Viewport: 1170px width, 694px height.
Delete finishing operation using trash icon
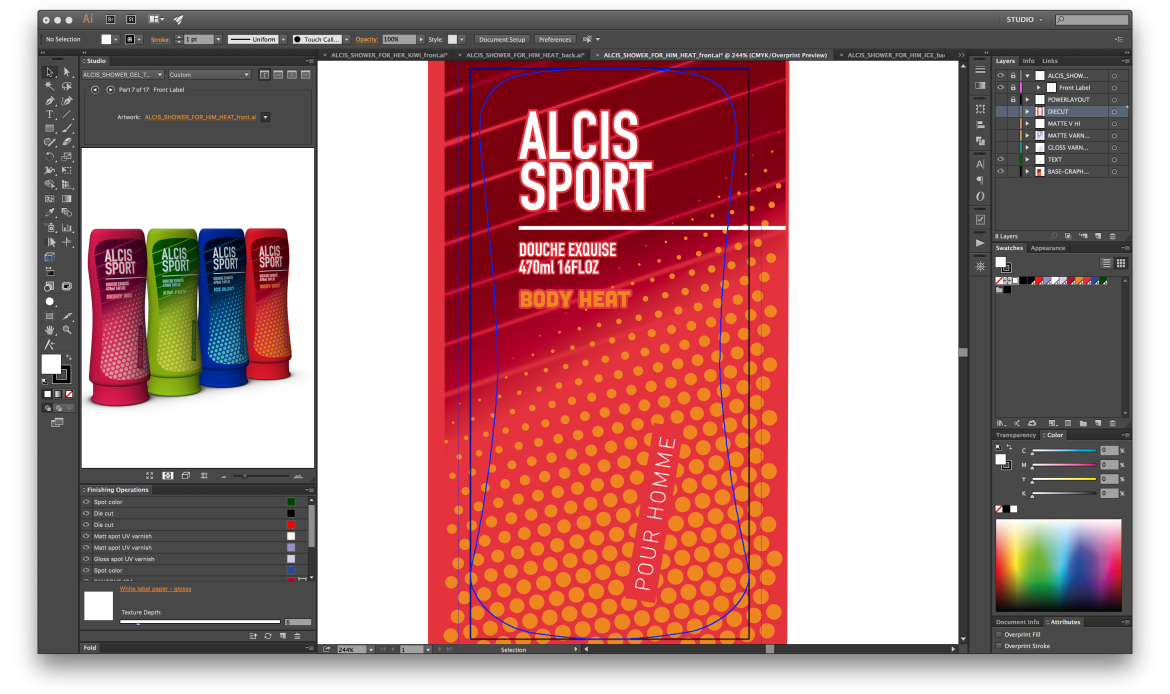(297, 636)
